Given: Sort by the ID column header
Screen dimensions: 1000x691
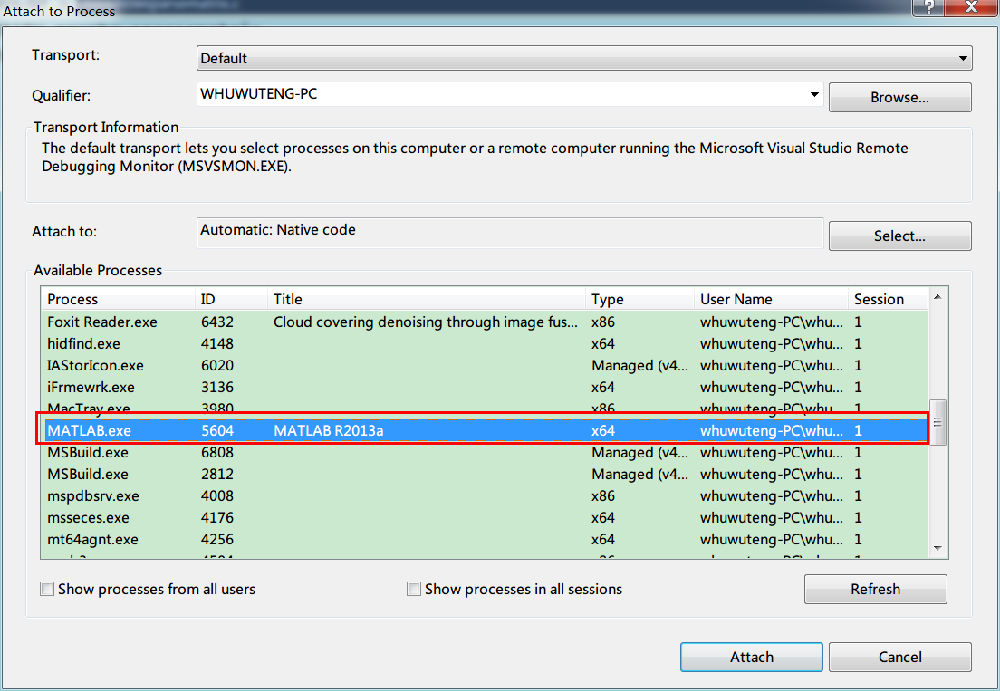Looking at the screenshot, I should coord(231,299).
